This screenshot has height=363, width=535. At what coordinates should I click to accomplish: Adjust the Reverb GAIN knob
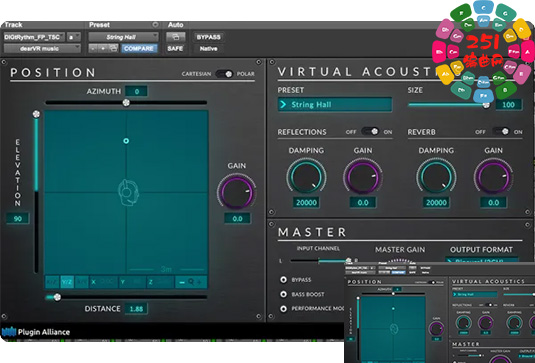(493, 177)
